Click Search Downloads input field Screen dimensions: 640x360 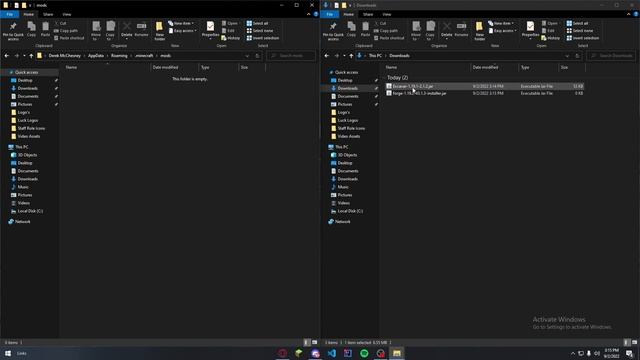click(x=611, y=56)
